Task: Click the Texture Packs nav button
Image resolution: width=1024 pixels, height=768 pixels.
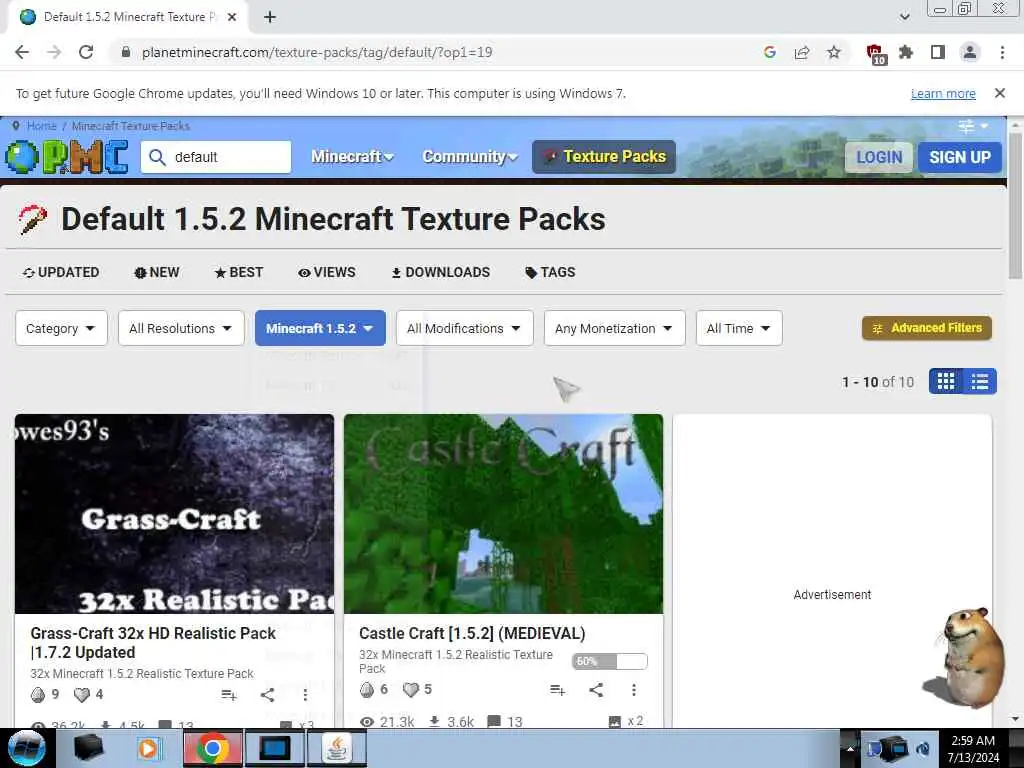Action: 604,157
